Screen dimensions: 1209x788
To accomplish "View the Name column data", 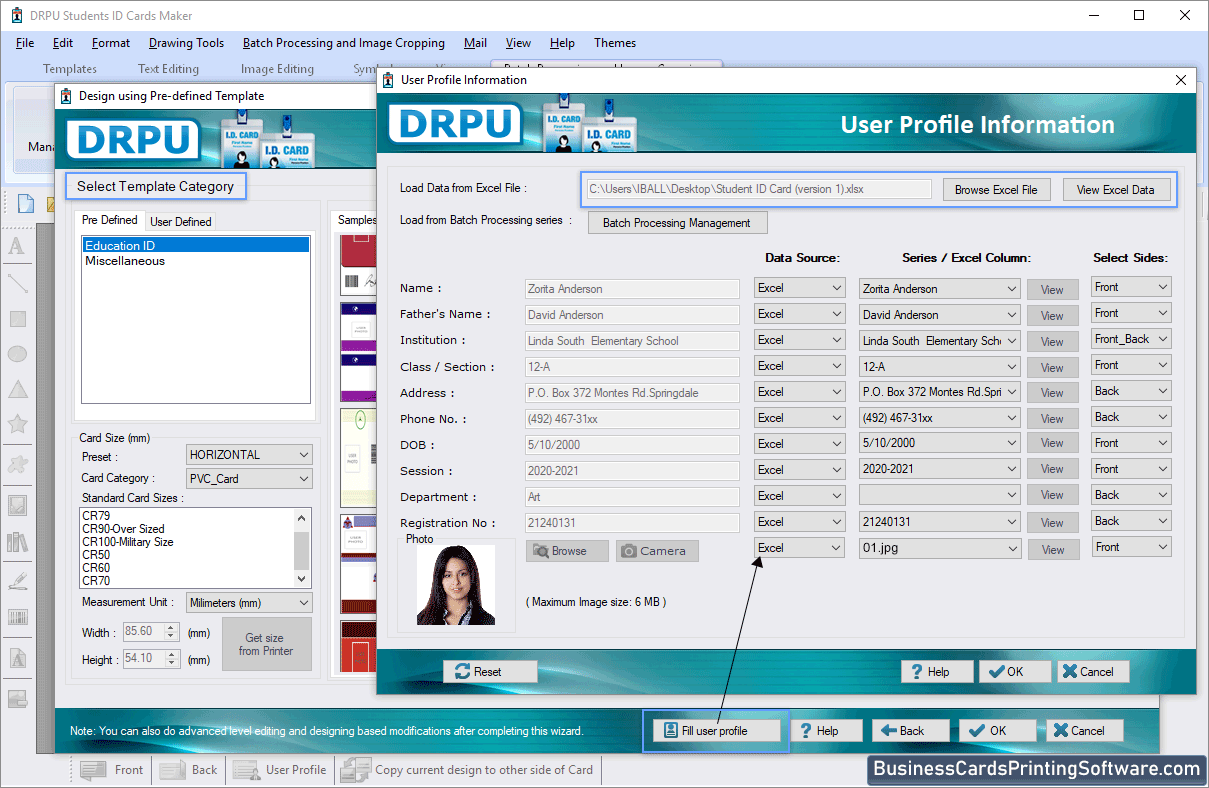I will [x=1052, y=290].
